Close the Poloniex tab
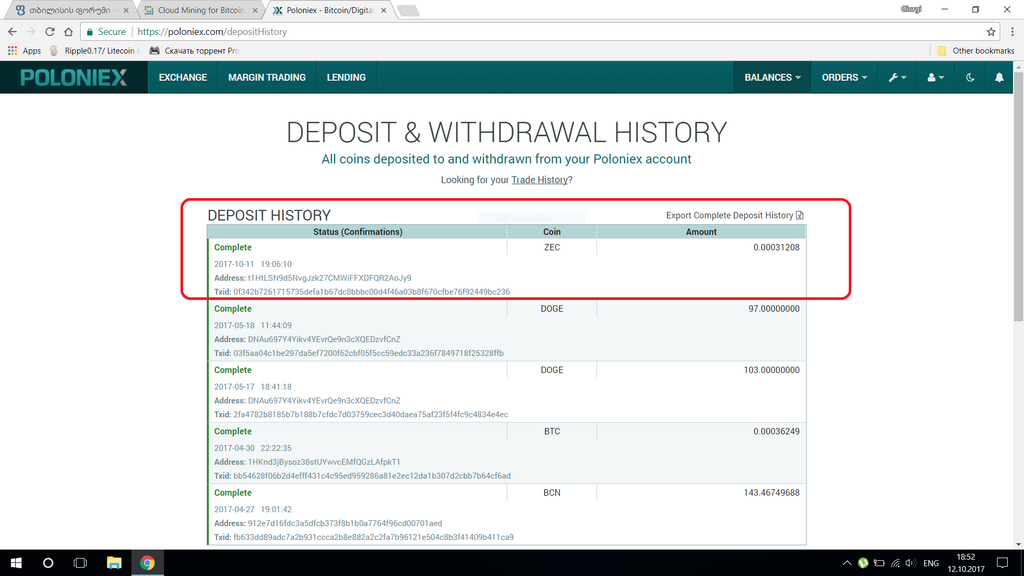This screenshot has width=1024, height=576. tap(383, 10)
